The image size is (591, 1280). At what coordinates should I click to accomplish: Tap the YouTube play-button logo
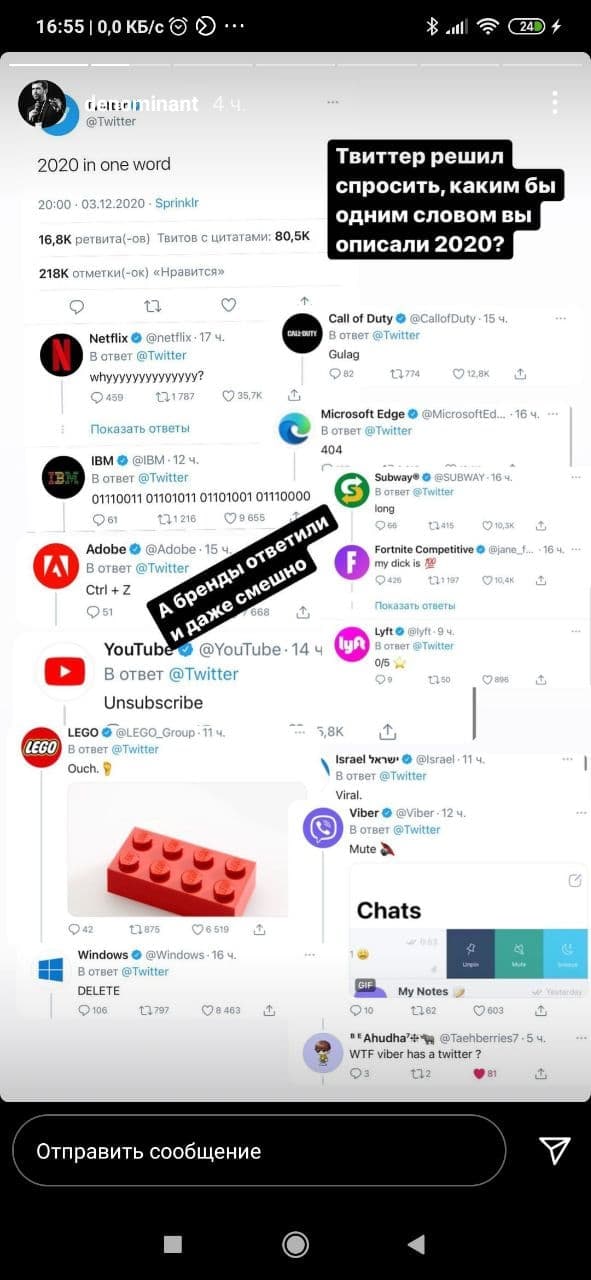tap(65, 671)
